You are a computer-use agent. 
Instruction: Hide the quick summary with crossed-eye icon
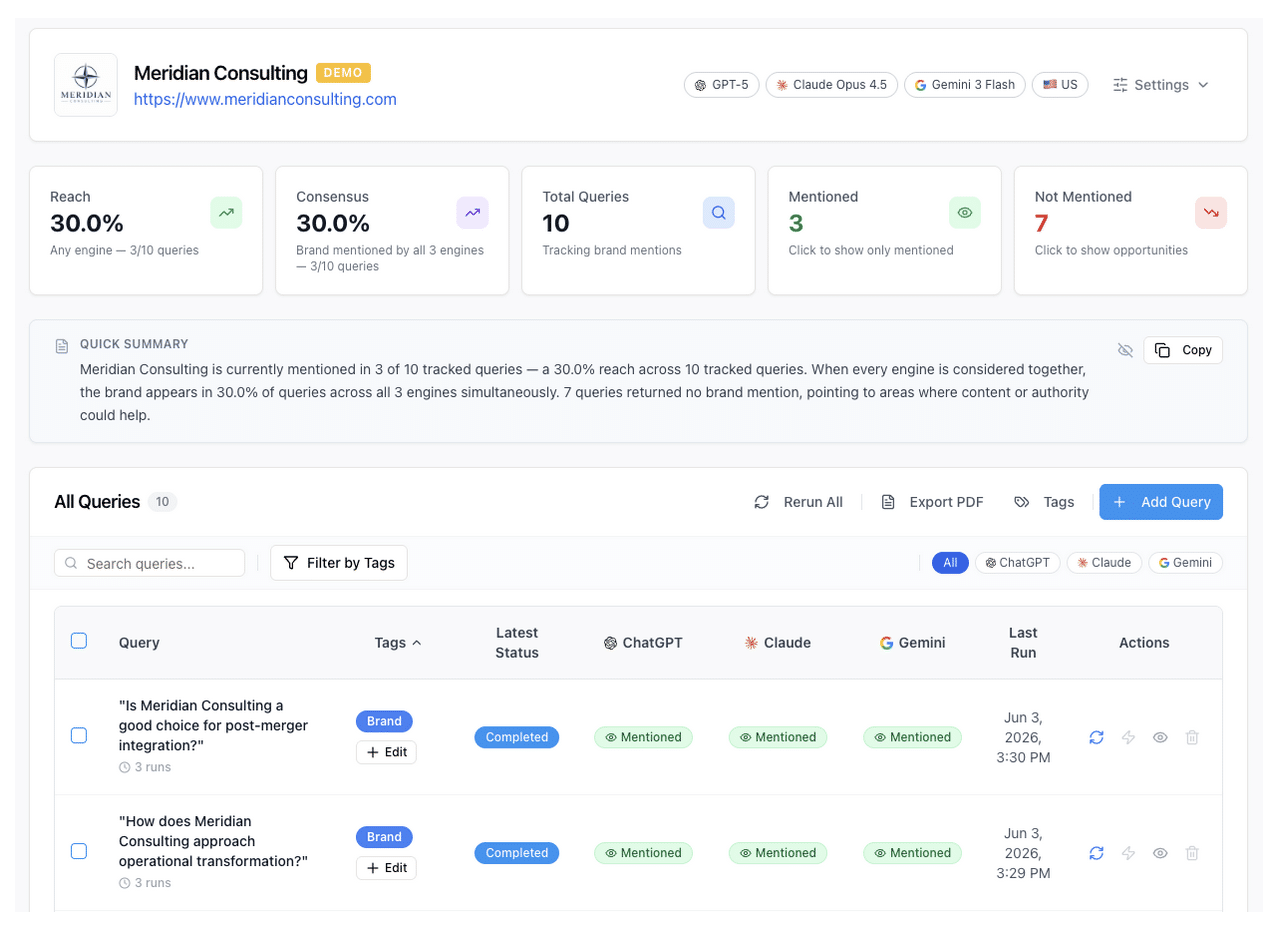coord(1125,350)
